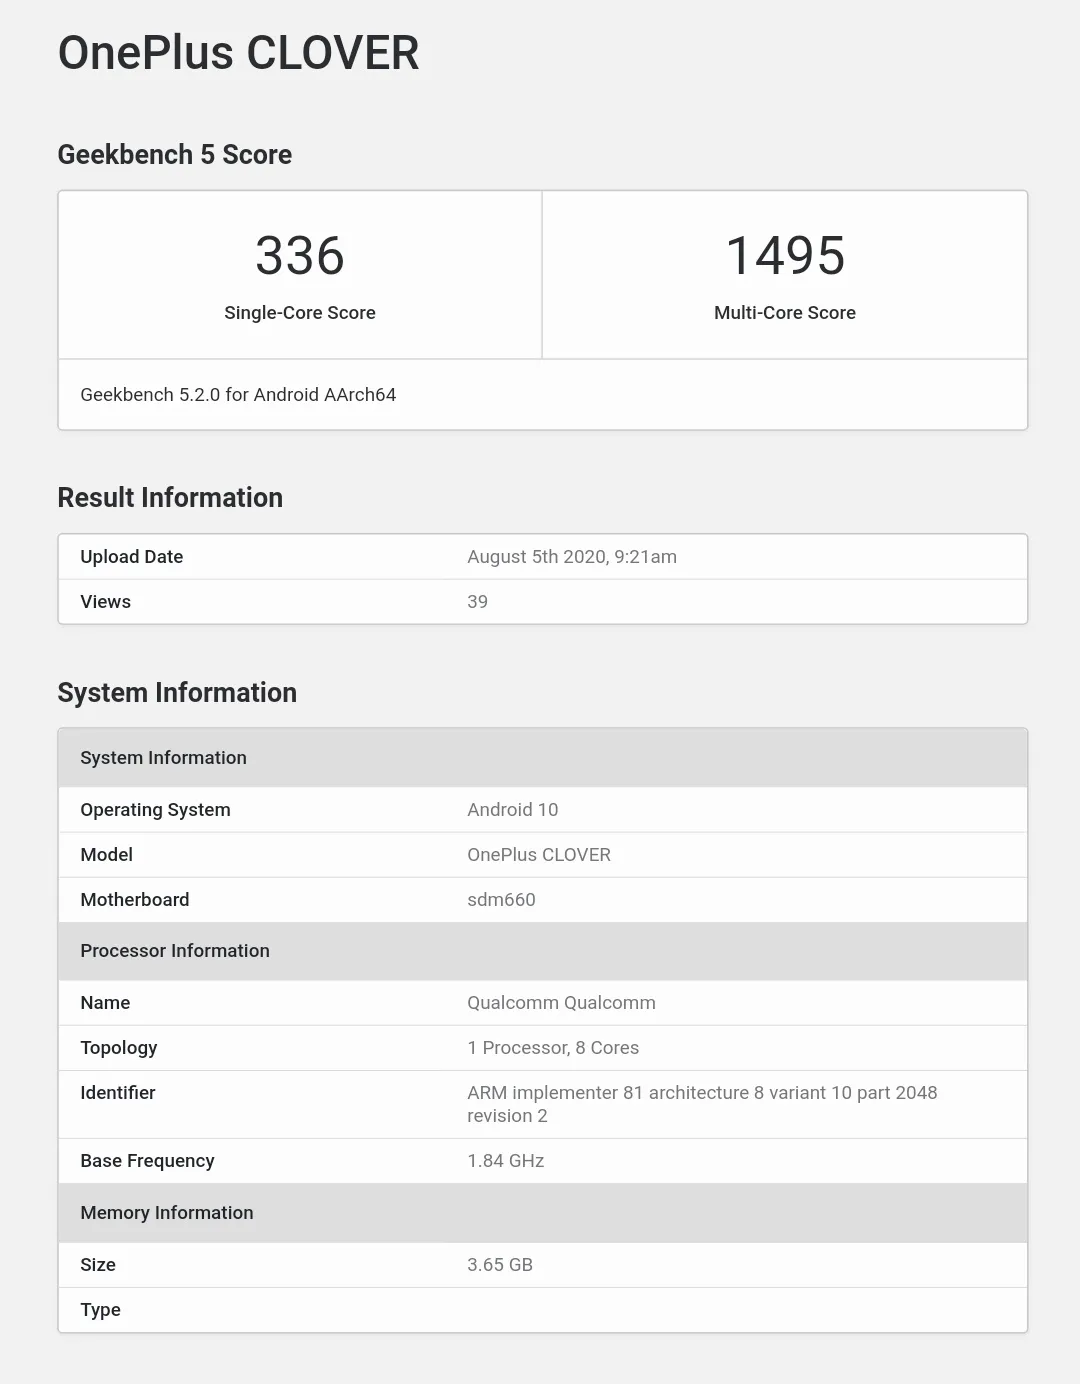Viewport: 1080px width, 1384px height.
Task: Click the single-core score value 336
Action: click(300, 256)
